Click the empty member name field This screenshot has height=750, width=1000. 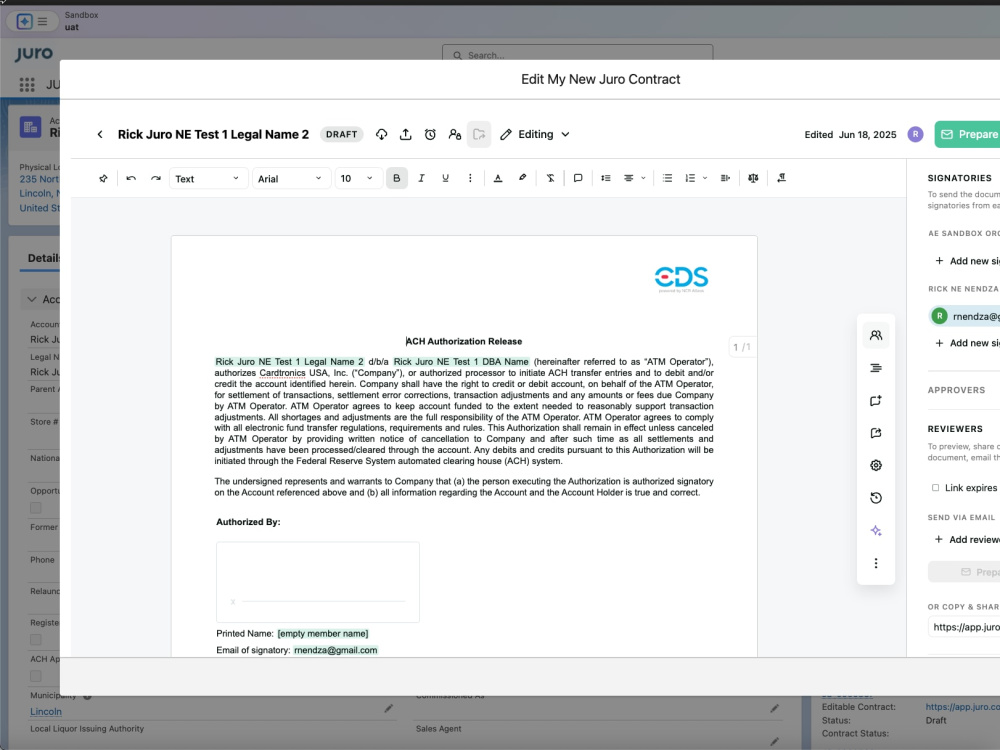coord(323,633)
